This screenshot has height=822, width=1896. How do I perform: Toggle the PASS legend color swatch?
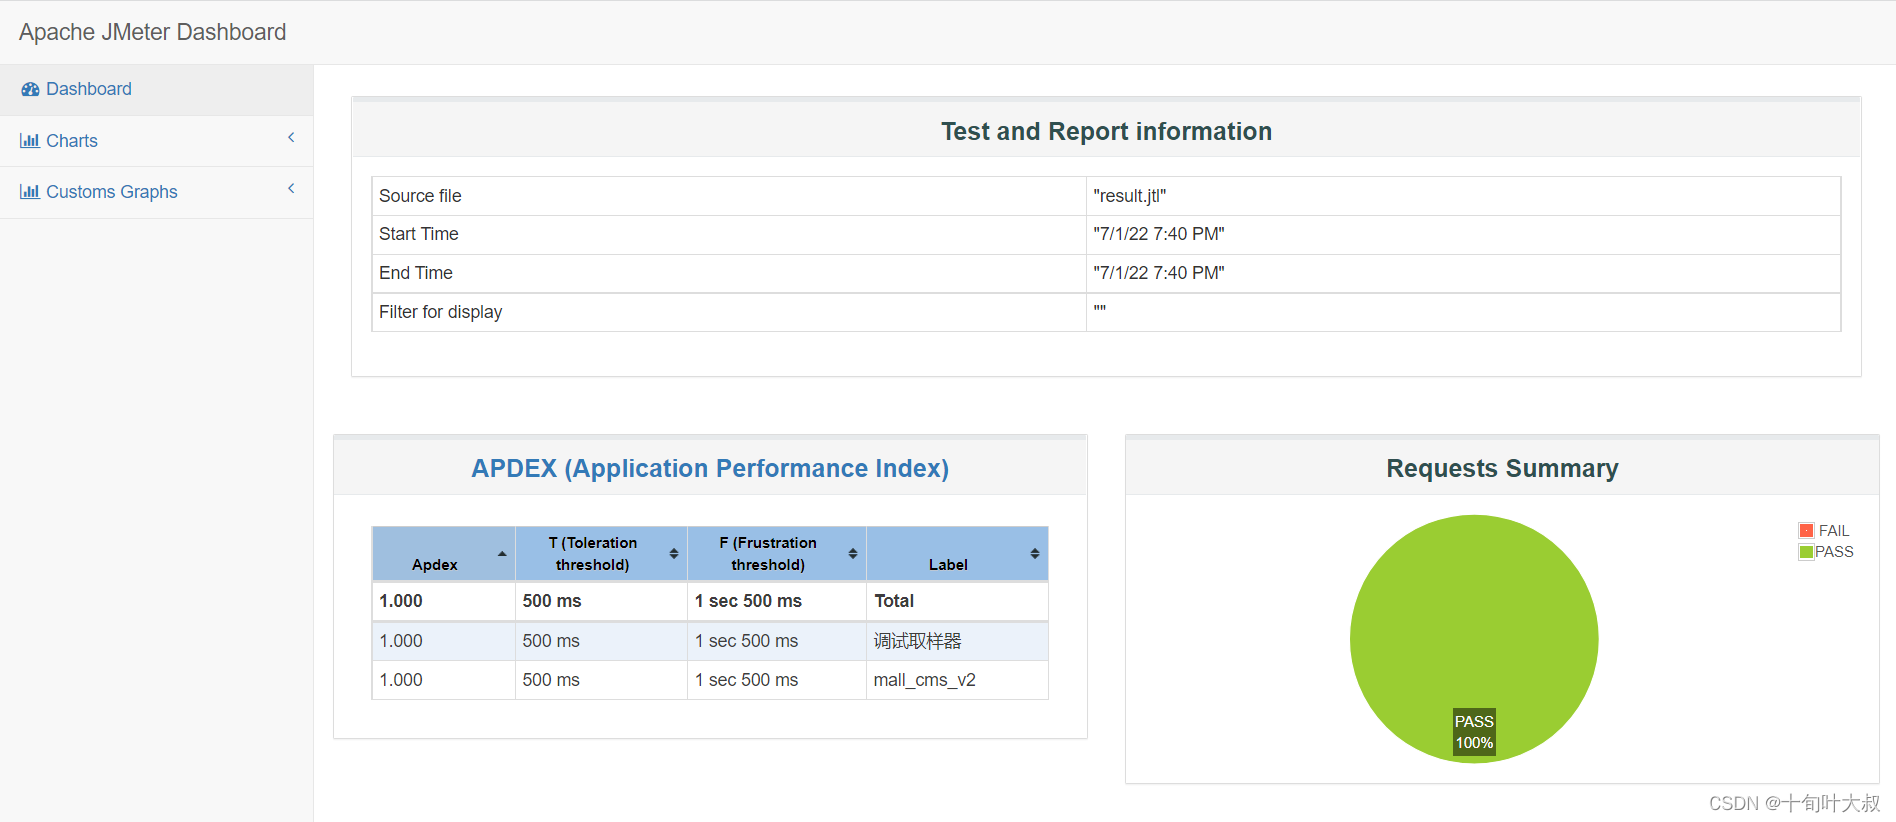point(1806,552)
